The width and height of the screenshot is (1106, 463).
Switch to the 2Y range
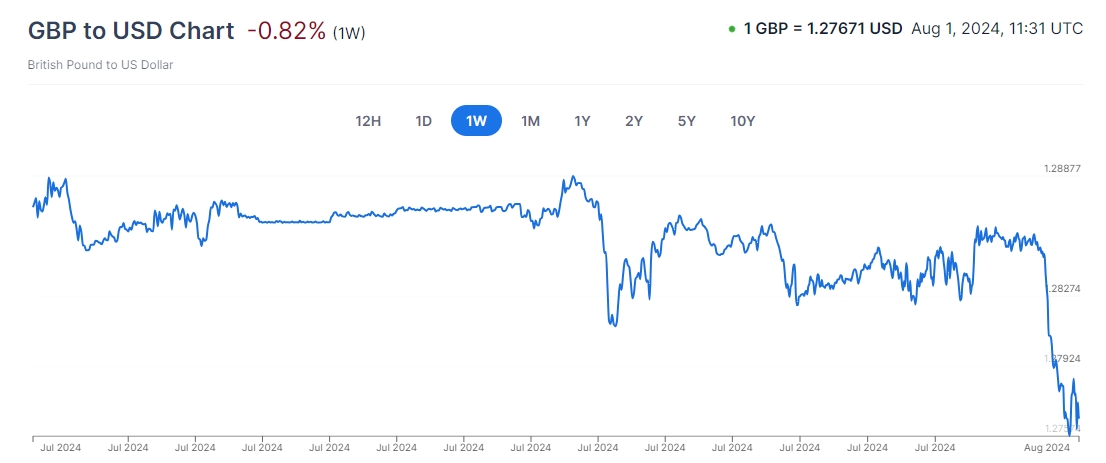pyautogui.click(x=634, y=121)
